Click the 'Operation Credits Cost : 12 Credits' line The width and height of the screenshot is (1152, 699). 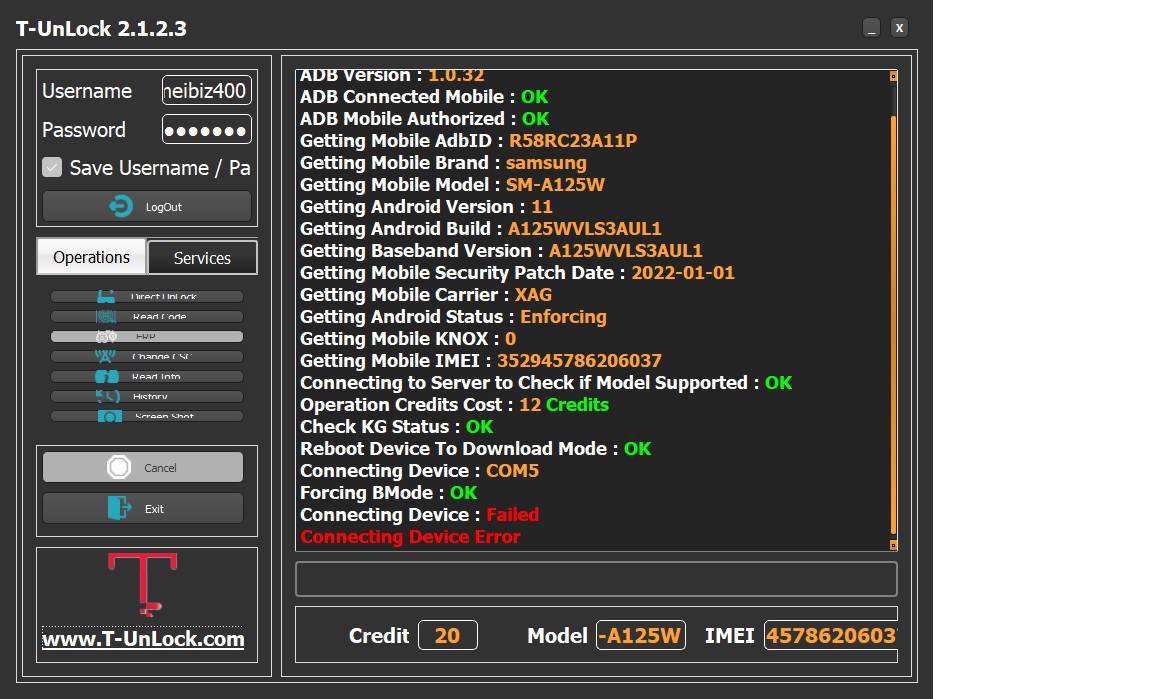454,405
